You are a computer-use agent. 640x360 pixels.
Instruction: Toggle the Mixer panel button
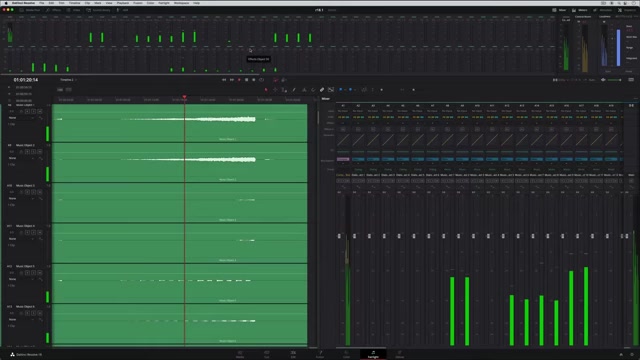[559, 10]
